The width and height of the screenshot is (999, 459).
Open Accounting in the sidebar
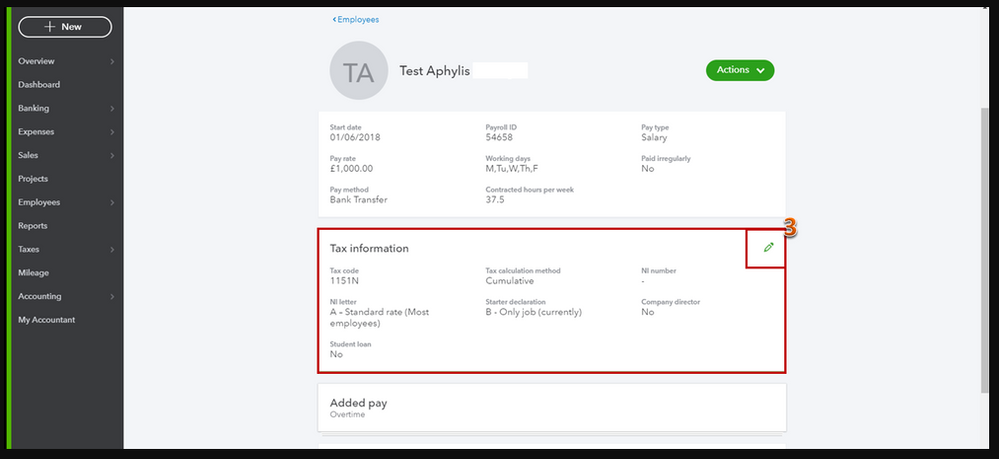[40, 296]
